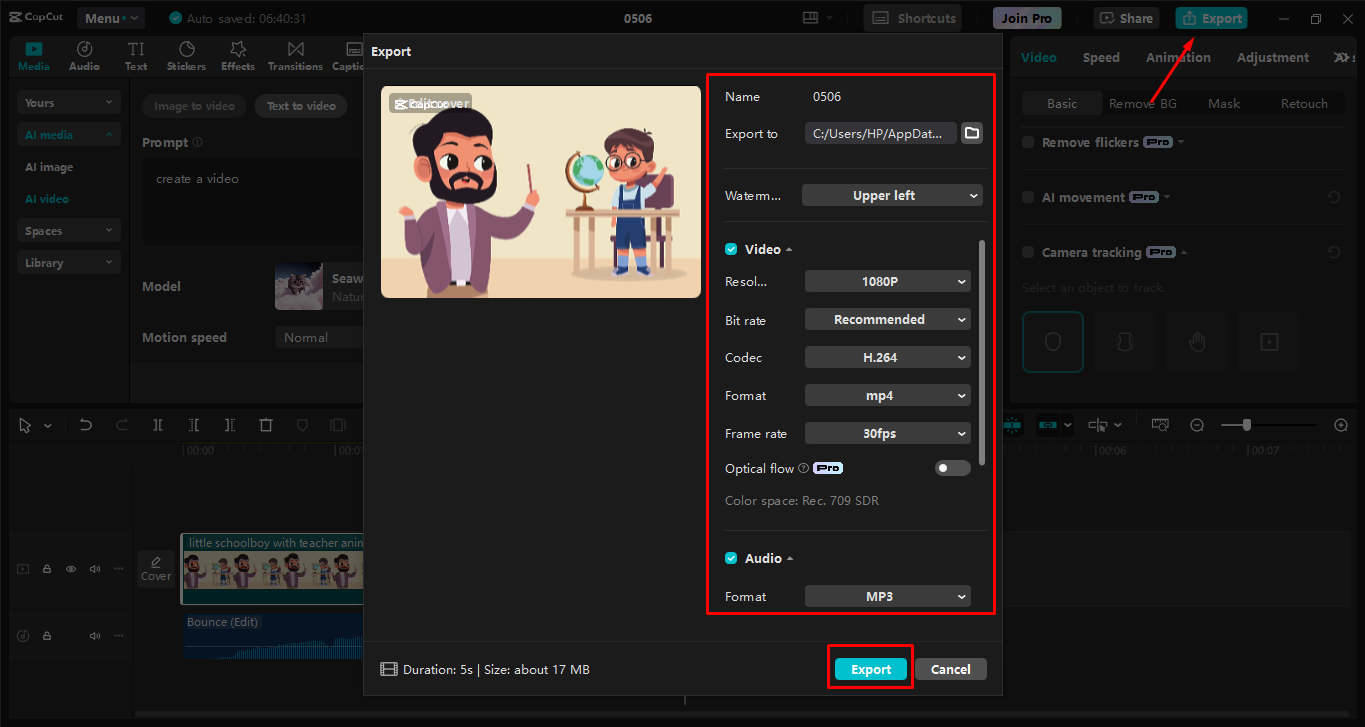This screenshot has height=727, width=1365.
Task: Click the Delete icon in the timeline toolbar
Action: coord(265,424)
